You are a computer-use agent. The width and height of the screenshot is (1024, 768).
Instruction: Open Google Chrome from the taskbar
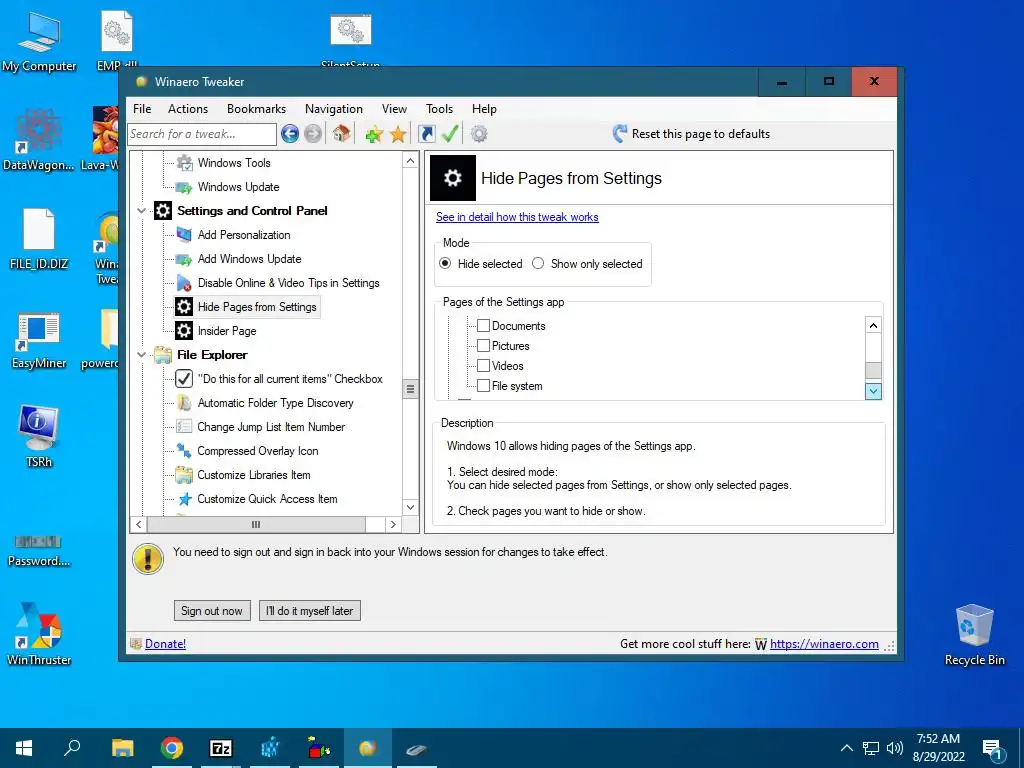172,748
